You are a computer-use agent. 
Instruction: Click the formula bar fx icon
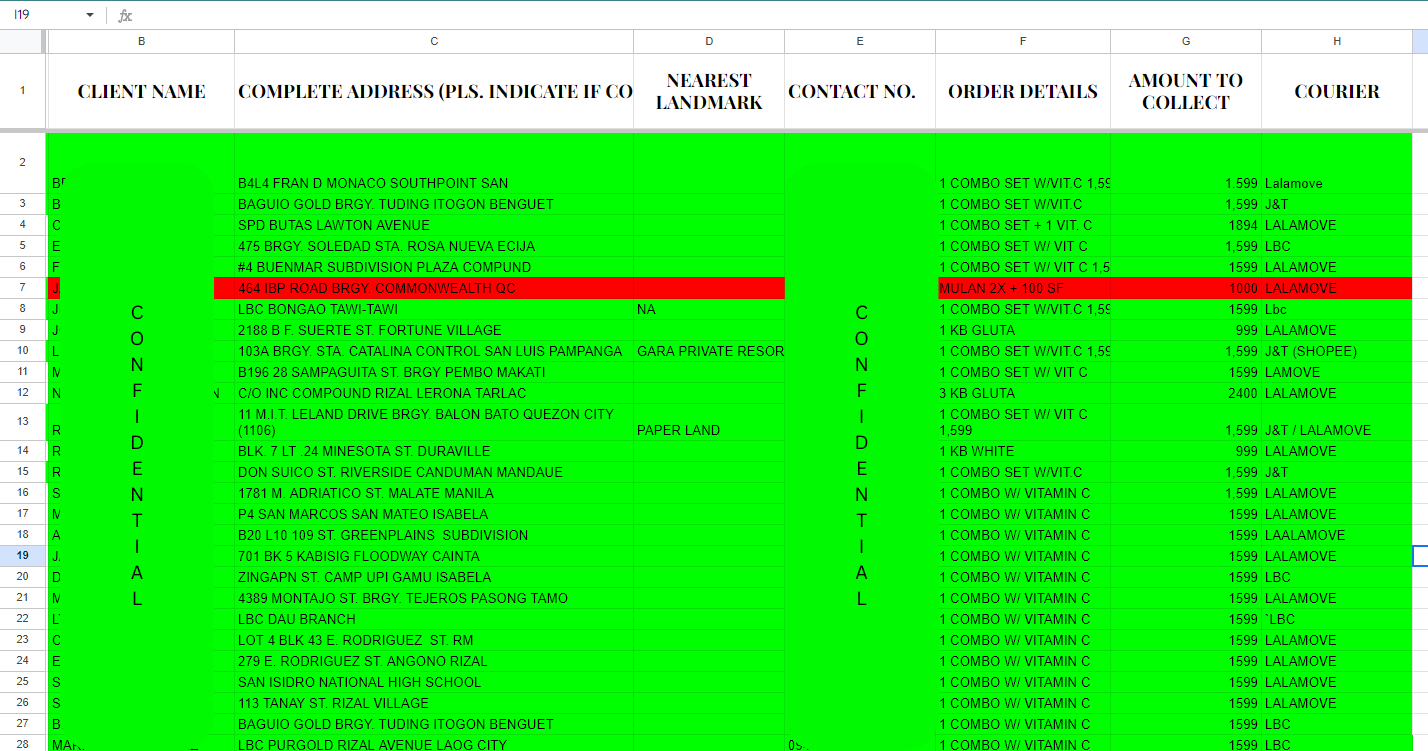point(125,16)
